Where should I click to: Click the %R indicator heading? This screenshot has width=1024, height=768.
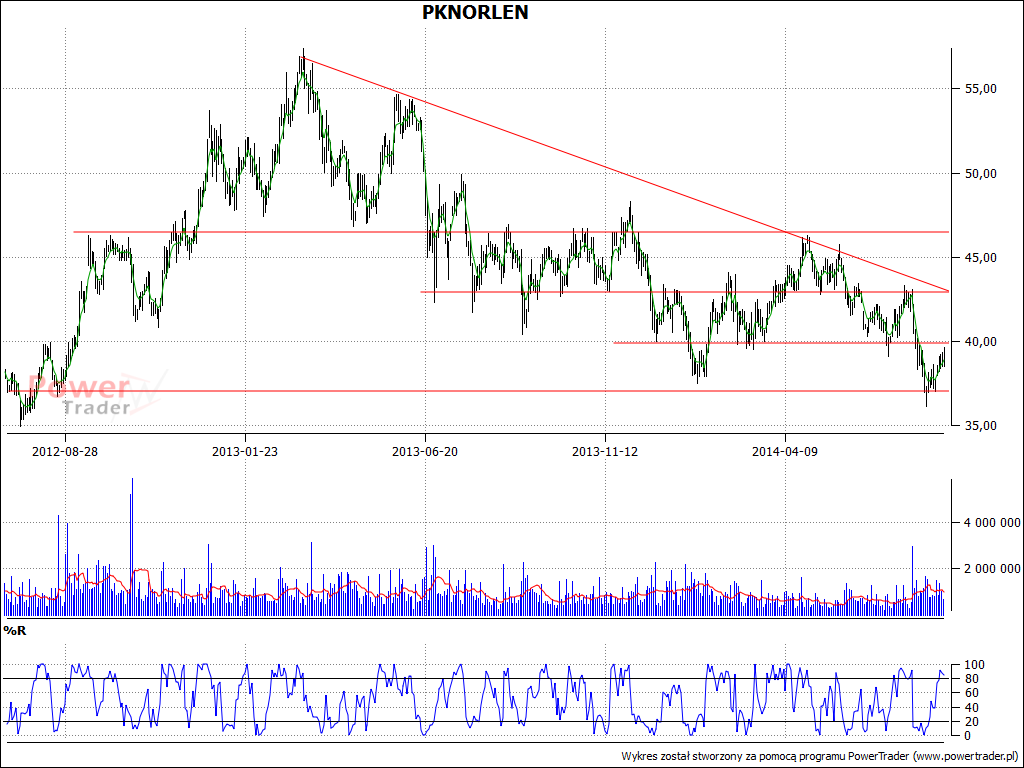coord(15,631)
